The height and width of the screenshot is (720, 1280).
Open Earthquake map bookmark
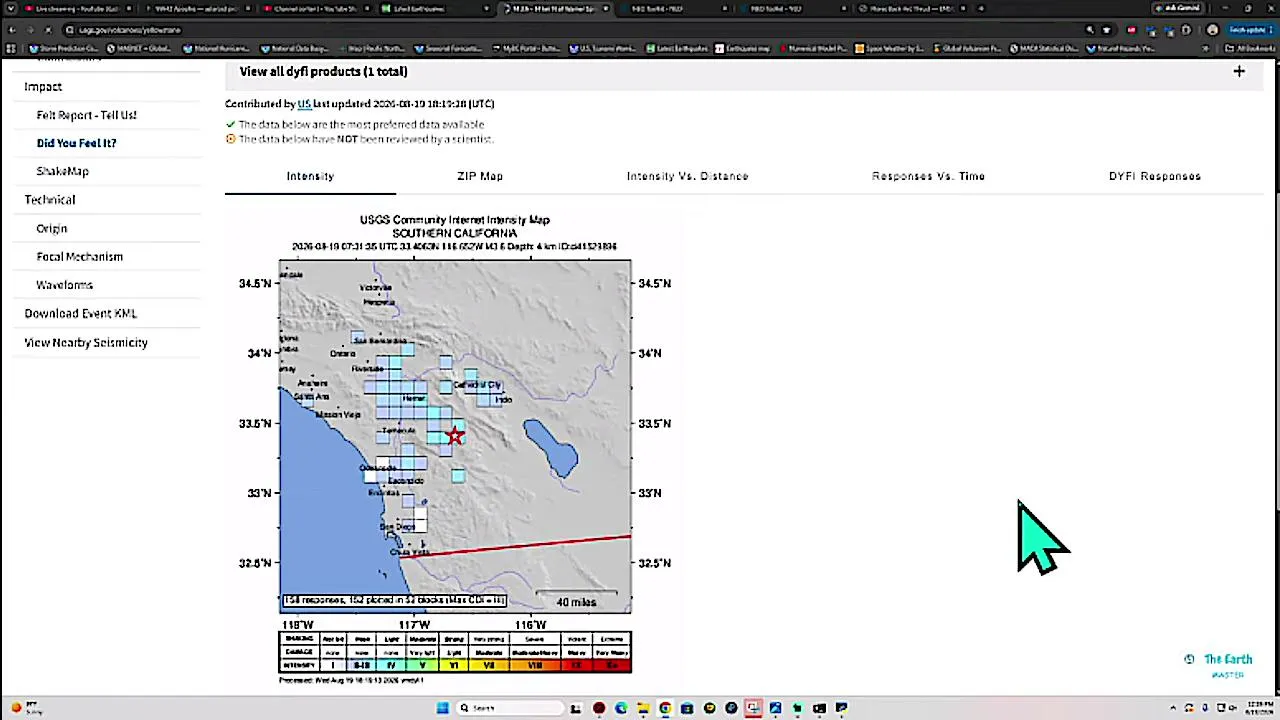coord(743,48)
